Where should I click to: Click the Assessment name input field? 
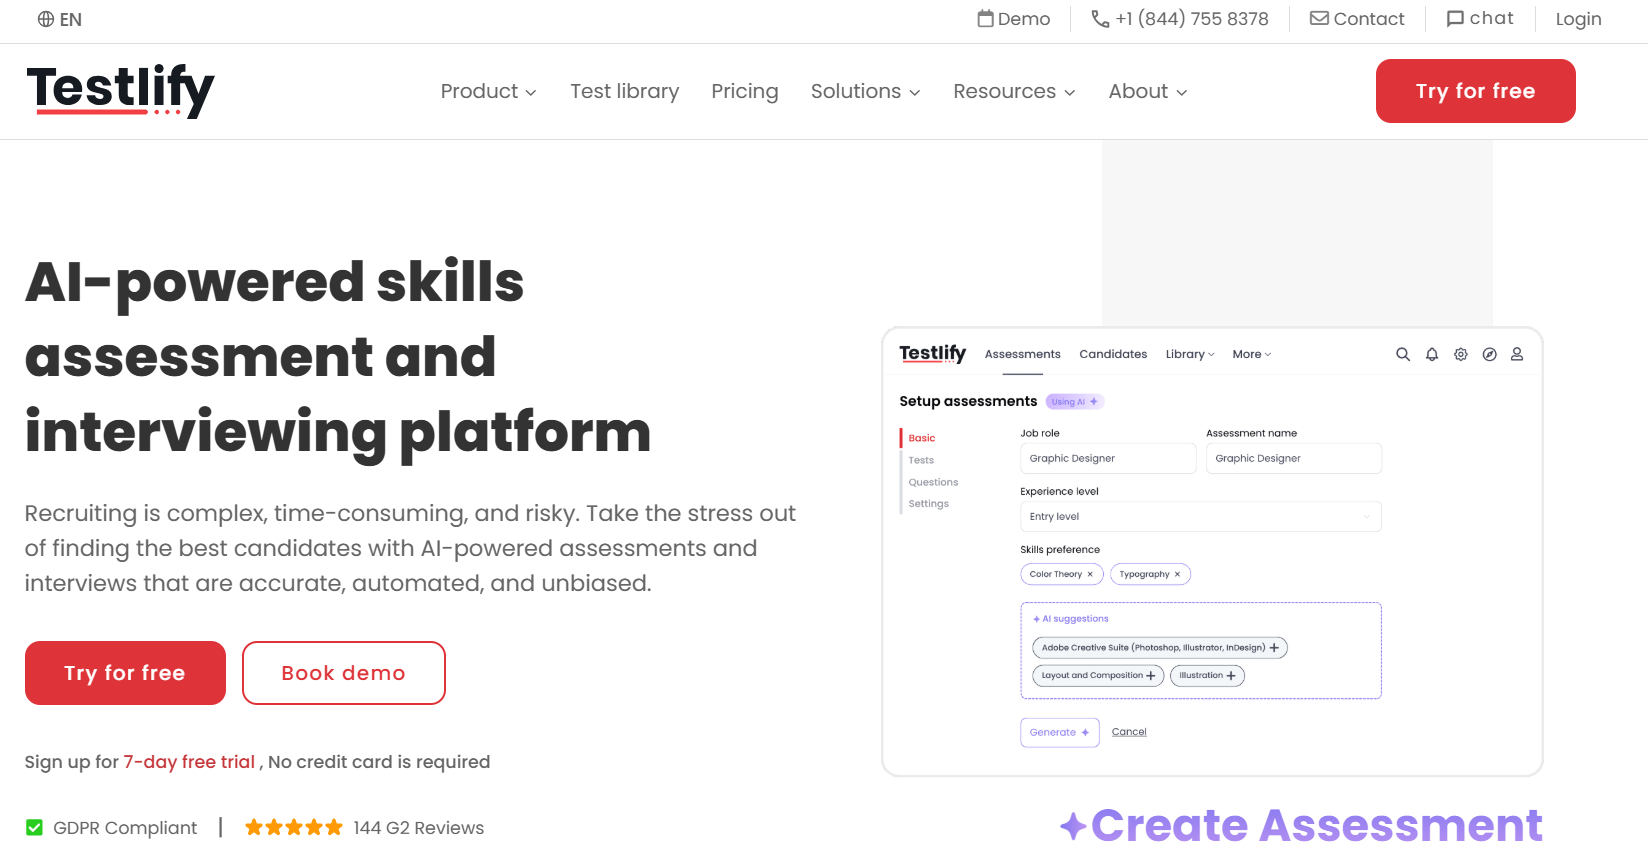pyautogui.click(x=1294, y=458)
